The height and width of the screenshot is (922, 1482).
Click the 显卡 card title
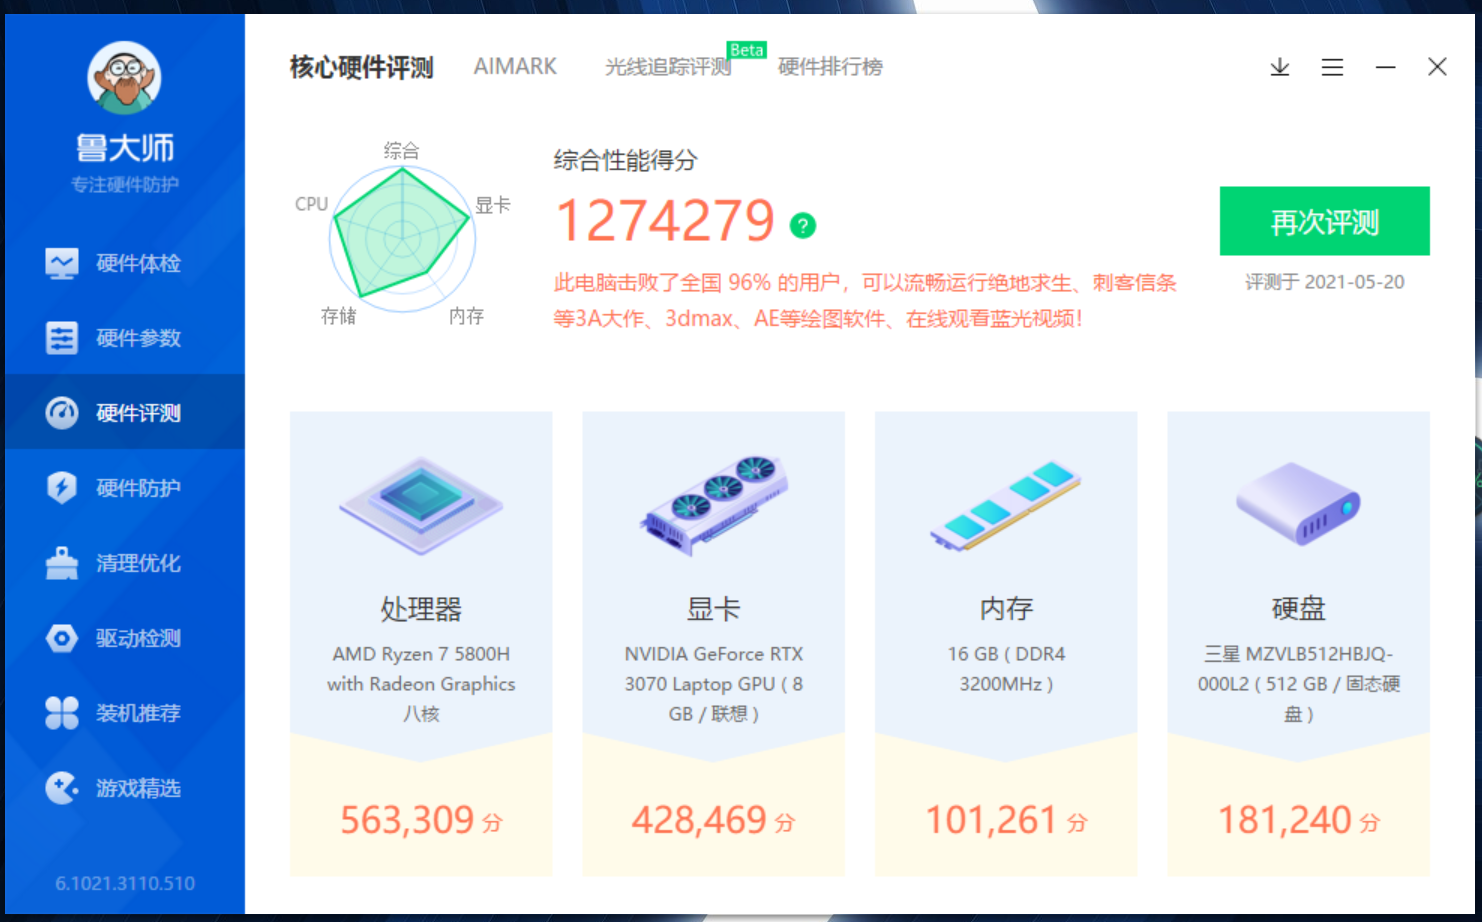click(x=713, y=608)
